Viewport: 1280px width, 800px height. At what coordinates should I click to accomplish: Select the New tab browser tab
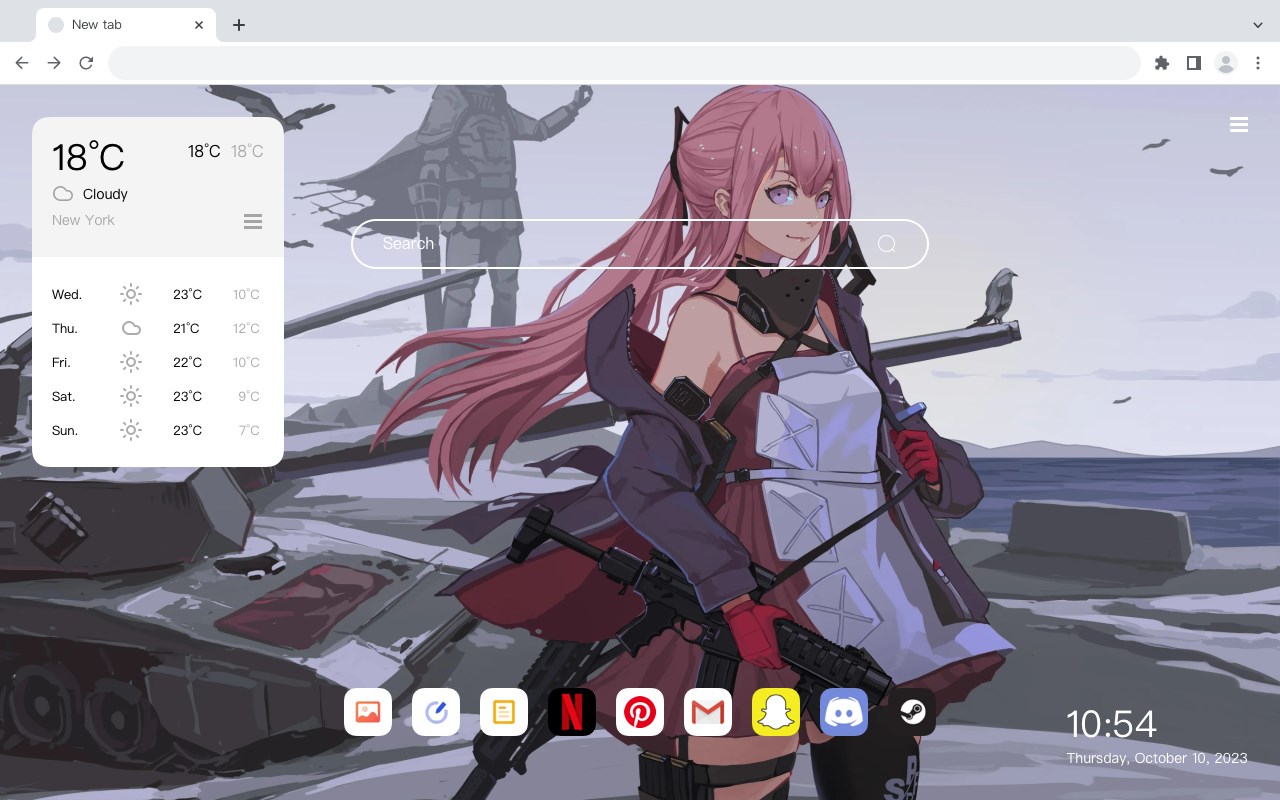tap(126, 25)
